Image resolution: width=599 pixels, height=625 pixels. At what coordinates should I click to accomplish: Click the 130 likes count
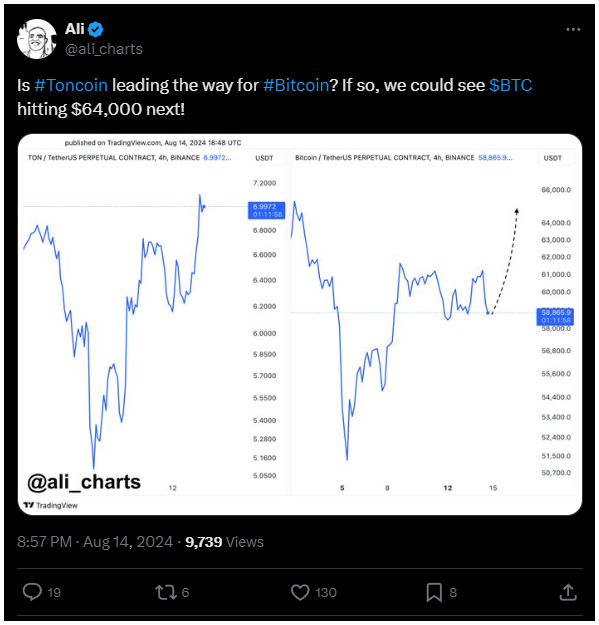[326, 592]
